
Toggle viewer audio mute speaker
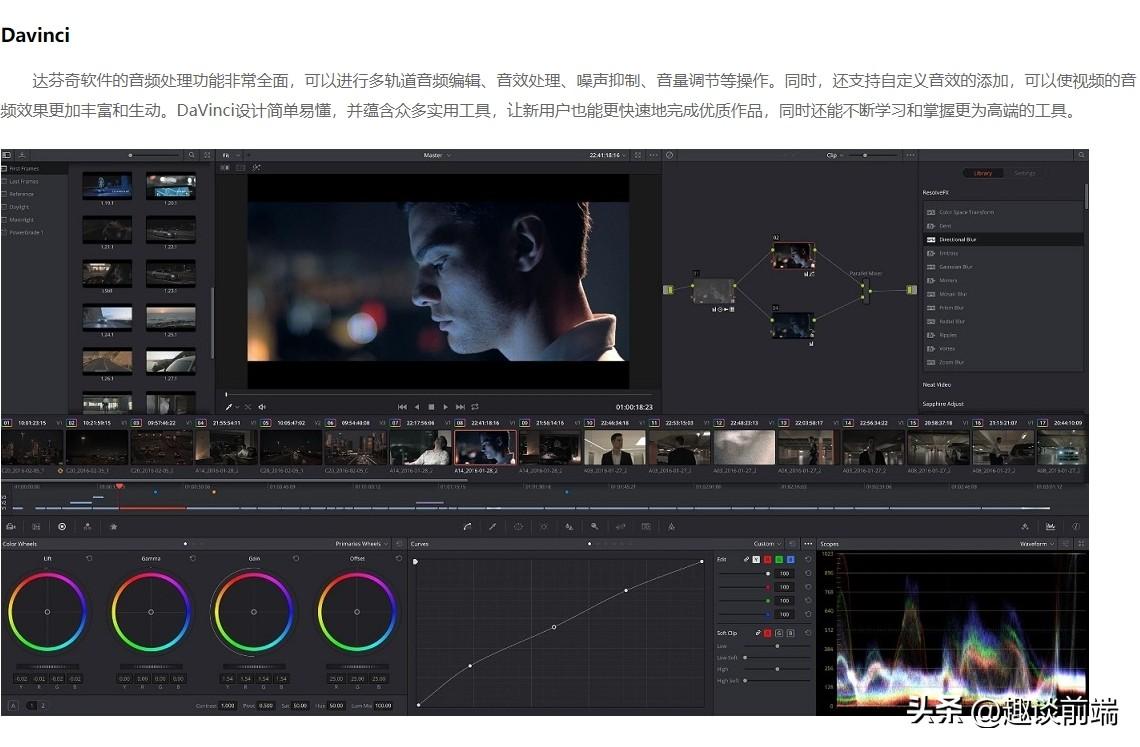[x=262, y=407]
